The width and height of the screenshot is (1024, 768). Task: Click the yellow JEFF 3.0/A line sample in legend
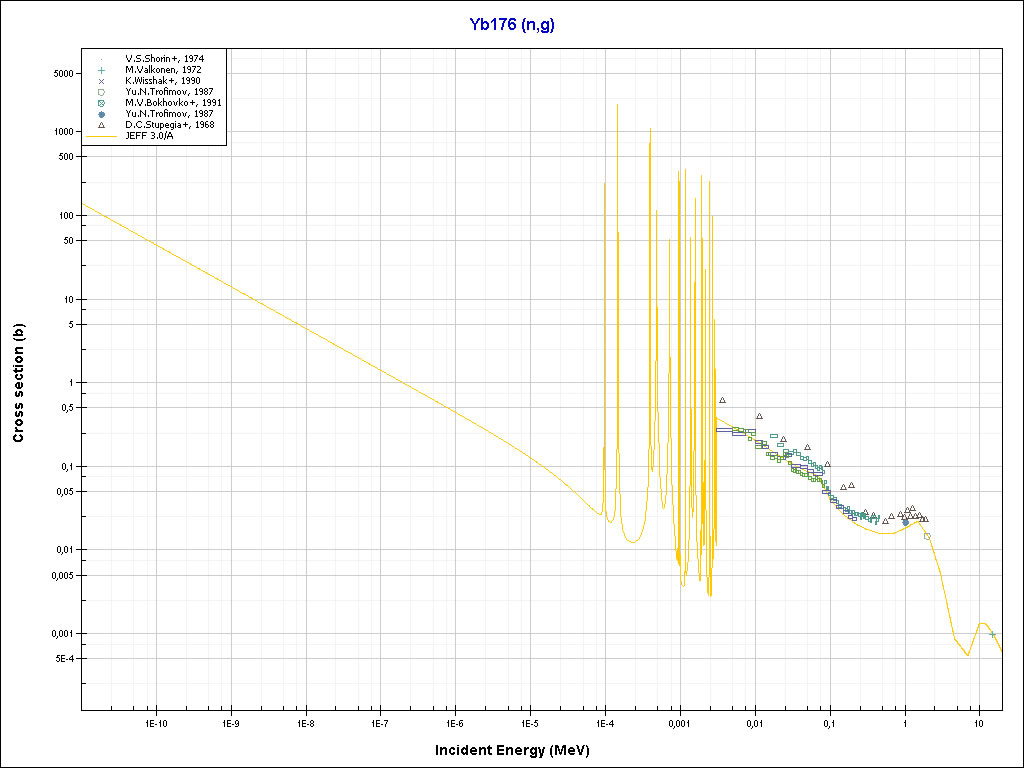coord(102,136)
